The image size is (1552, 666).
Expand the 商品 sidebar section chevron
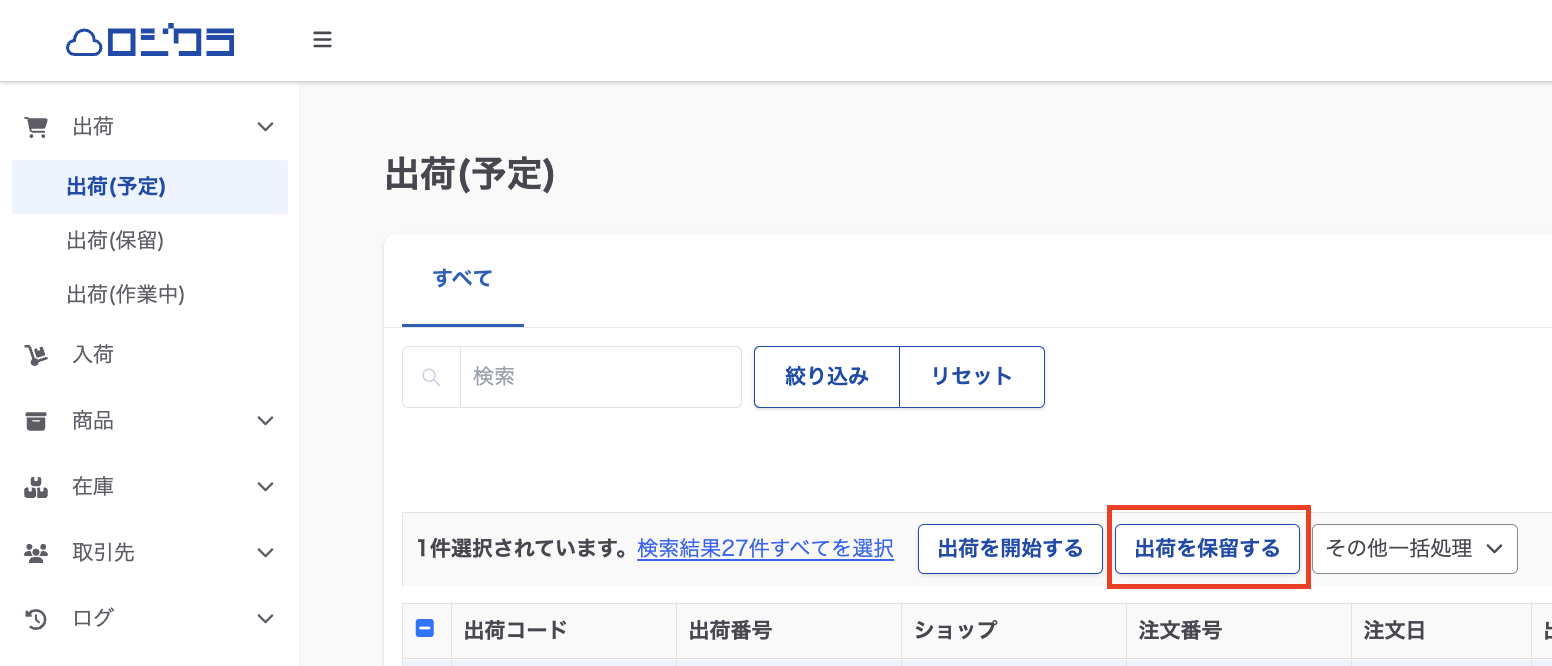click(x=265, y=421)
